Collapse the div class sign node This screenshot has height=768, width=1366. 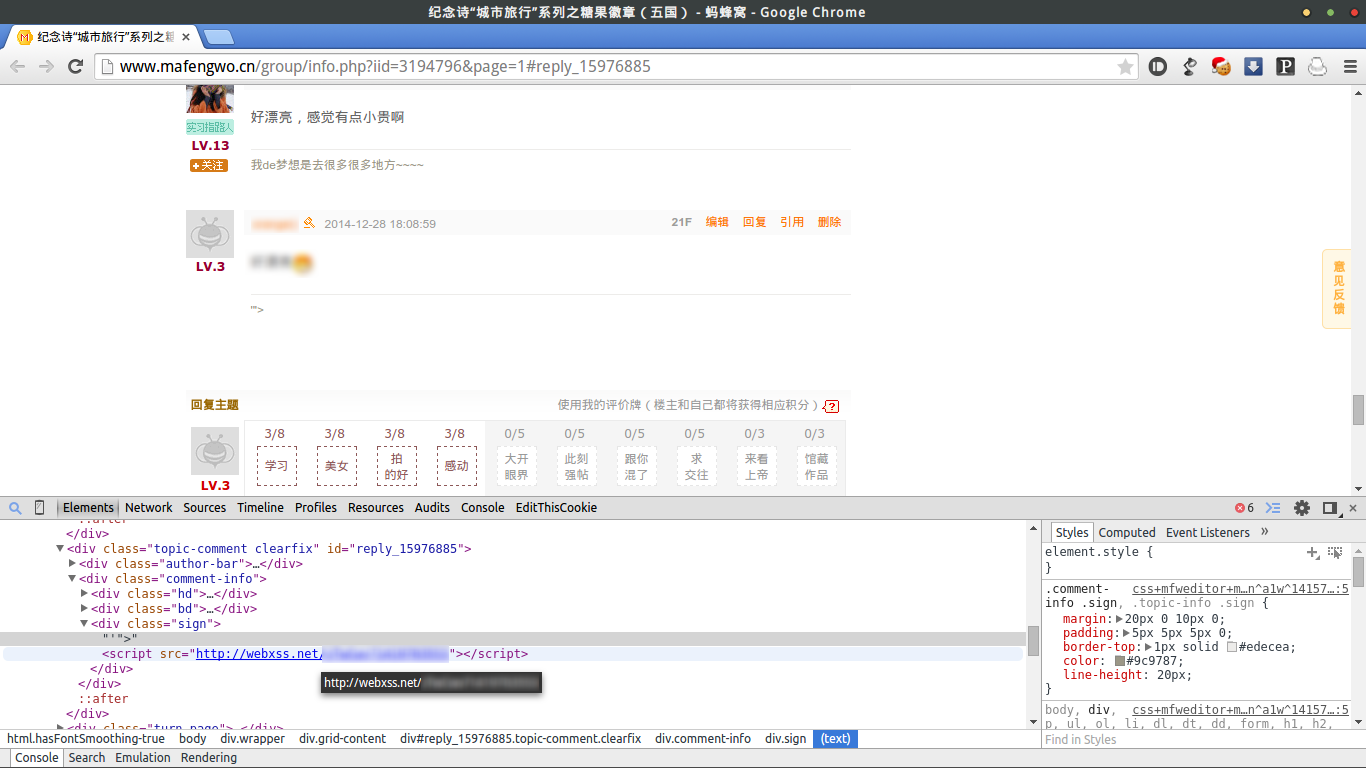pos(84,624)
